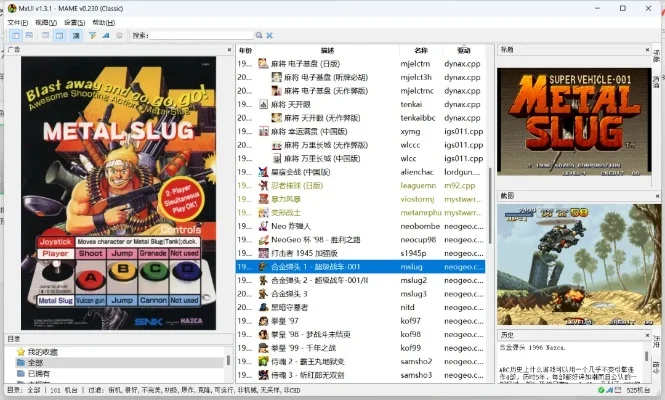Viewport: 665px width, 400px height.
Task: Sort the list by 描述 column header
Action: point(327,50)
